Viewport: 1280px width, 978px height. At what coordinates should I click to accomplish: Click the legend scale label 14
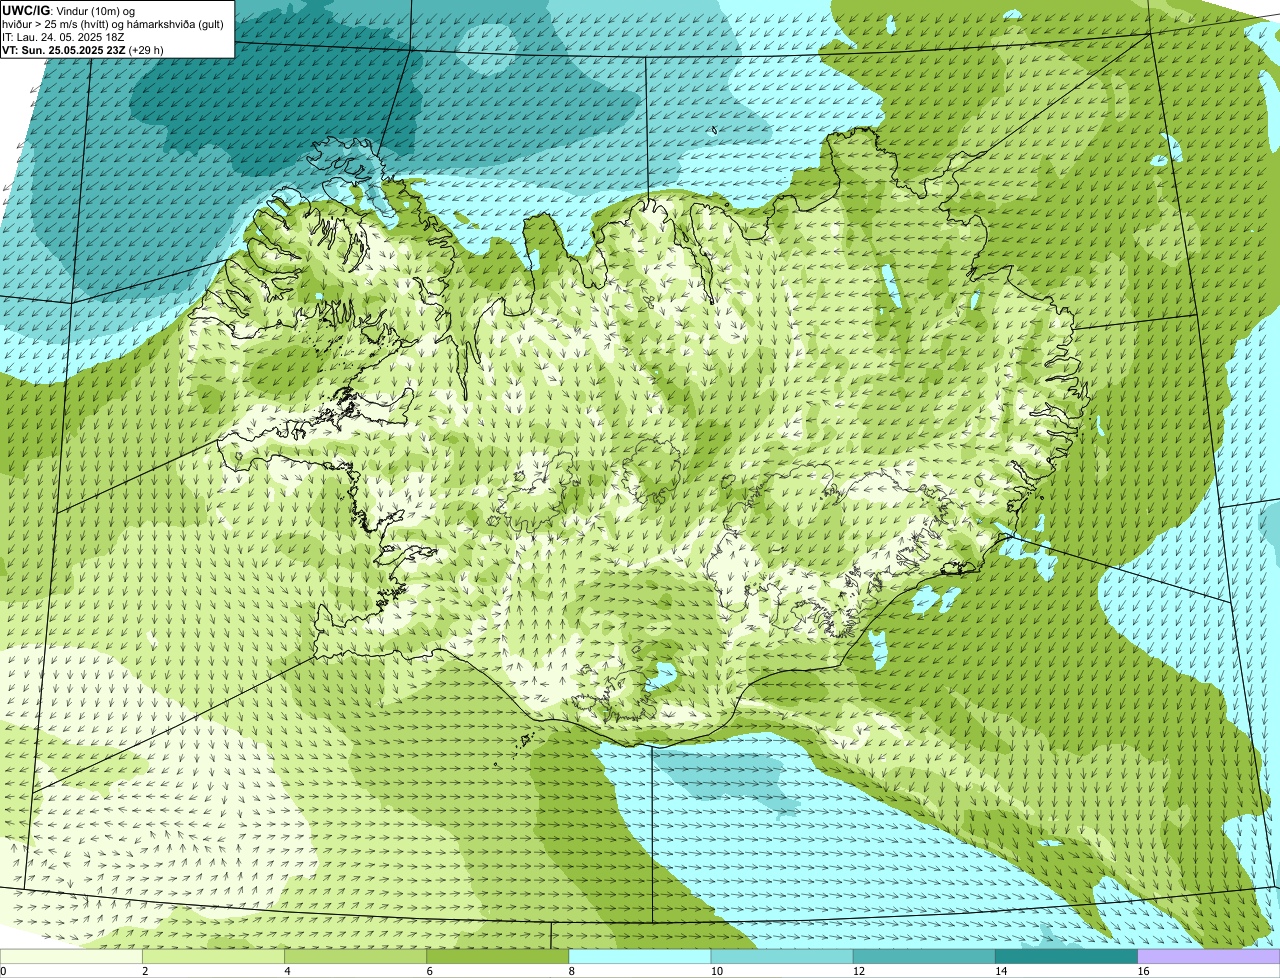click(1000, 971)
